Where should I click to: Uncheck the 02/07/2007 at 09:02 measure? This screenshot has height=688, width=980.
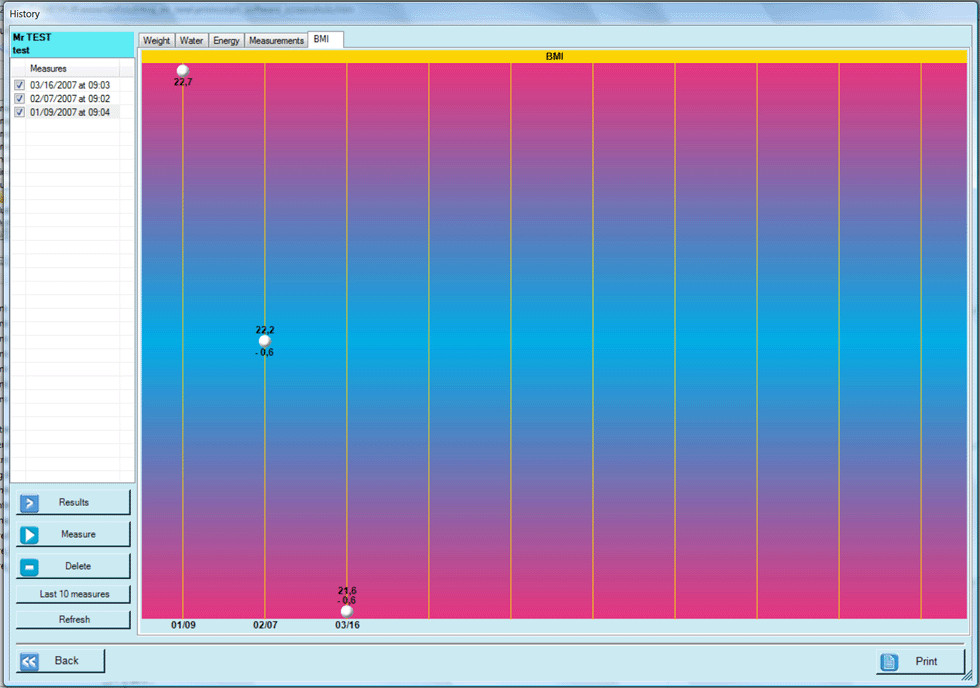(x=19, y=99)
